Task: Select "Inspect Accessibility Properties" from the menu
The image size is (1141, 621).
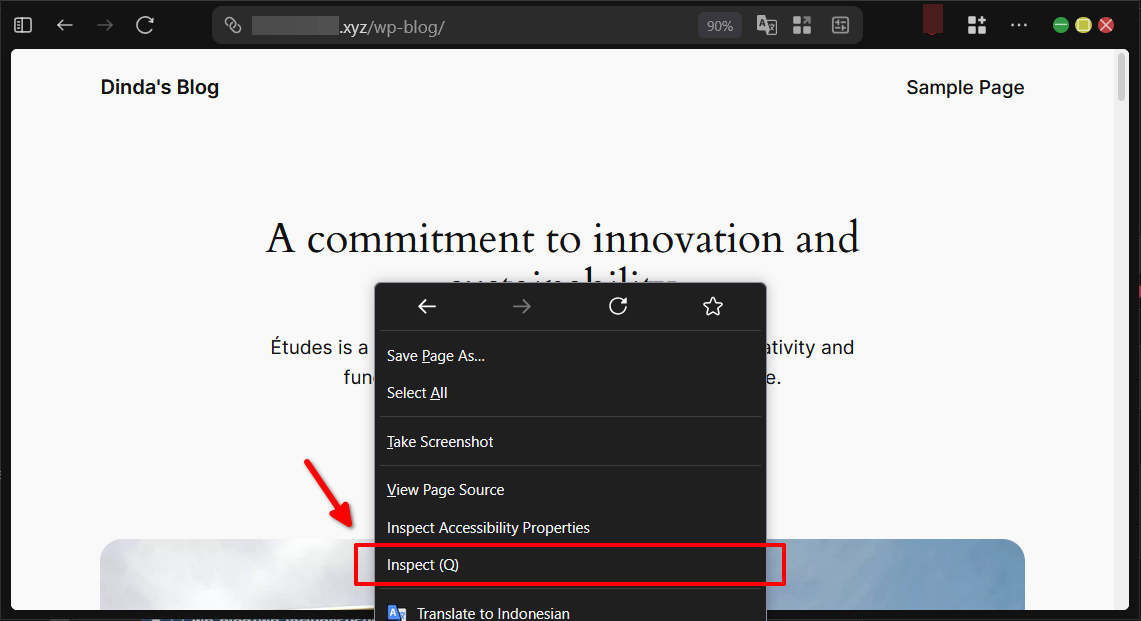Action: 488,527
